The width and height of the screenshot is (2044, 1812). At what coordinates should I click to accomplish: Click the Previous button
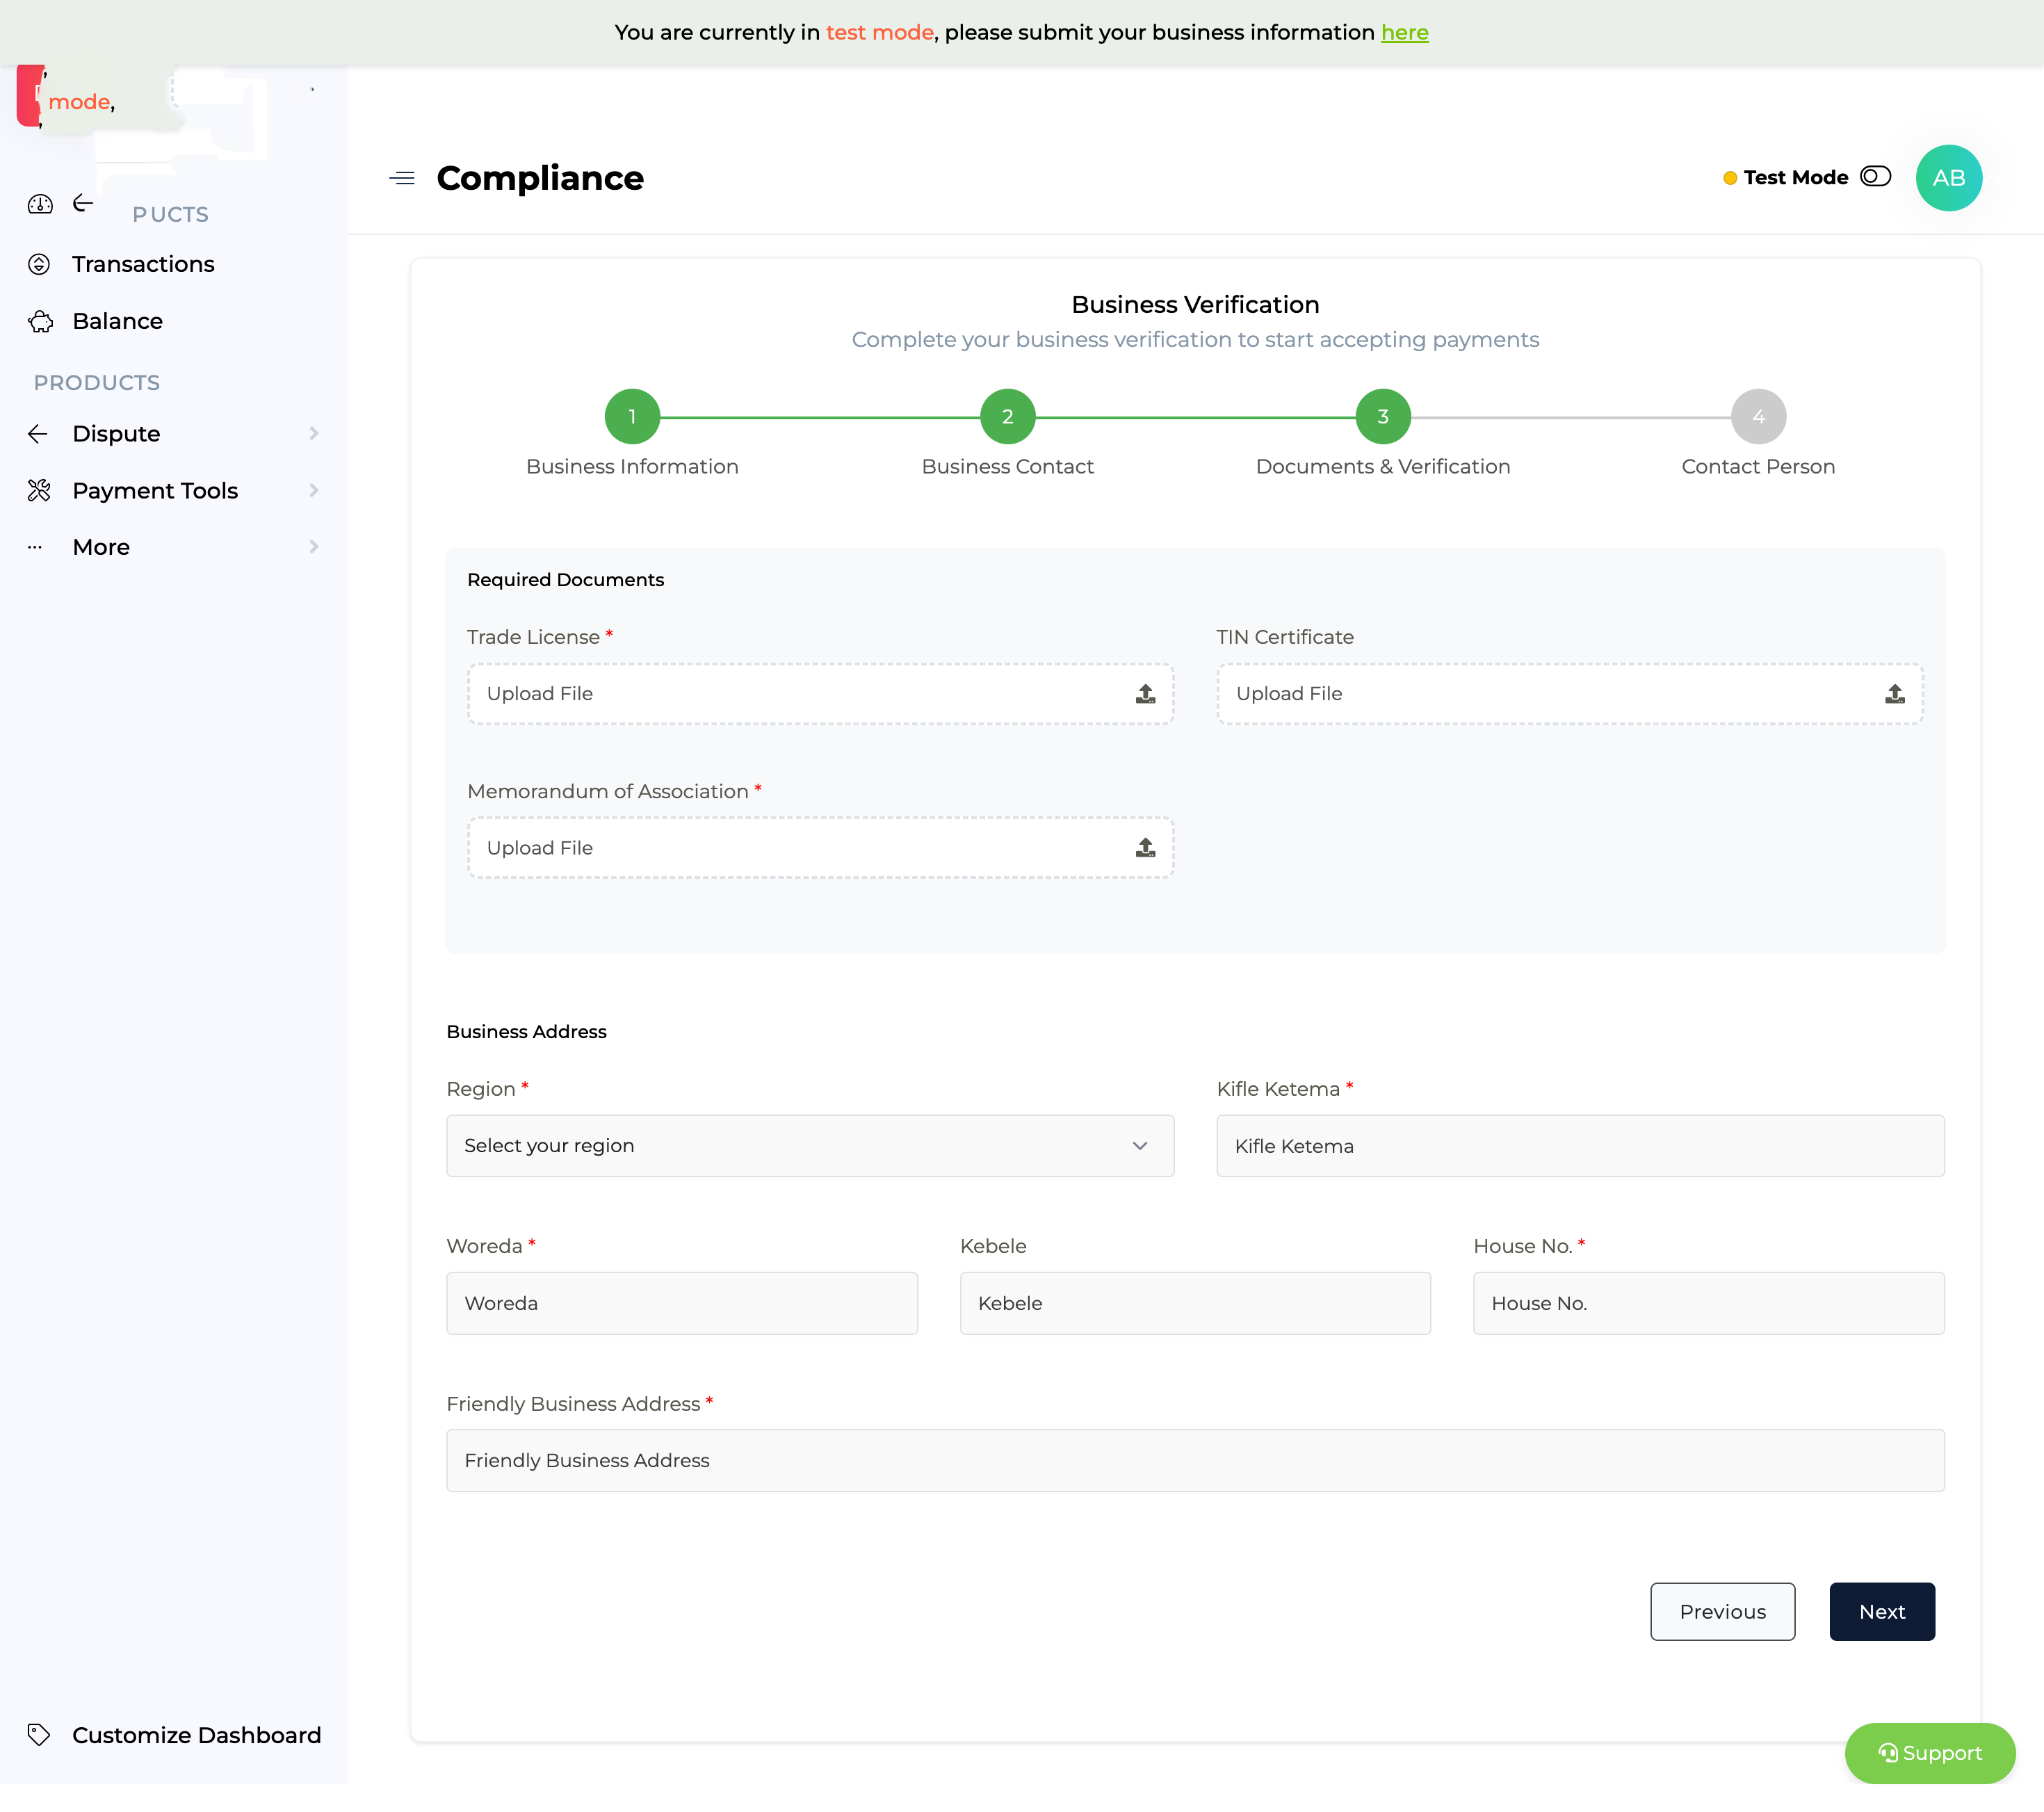pyautogui.click(x=1722, y=1611)
